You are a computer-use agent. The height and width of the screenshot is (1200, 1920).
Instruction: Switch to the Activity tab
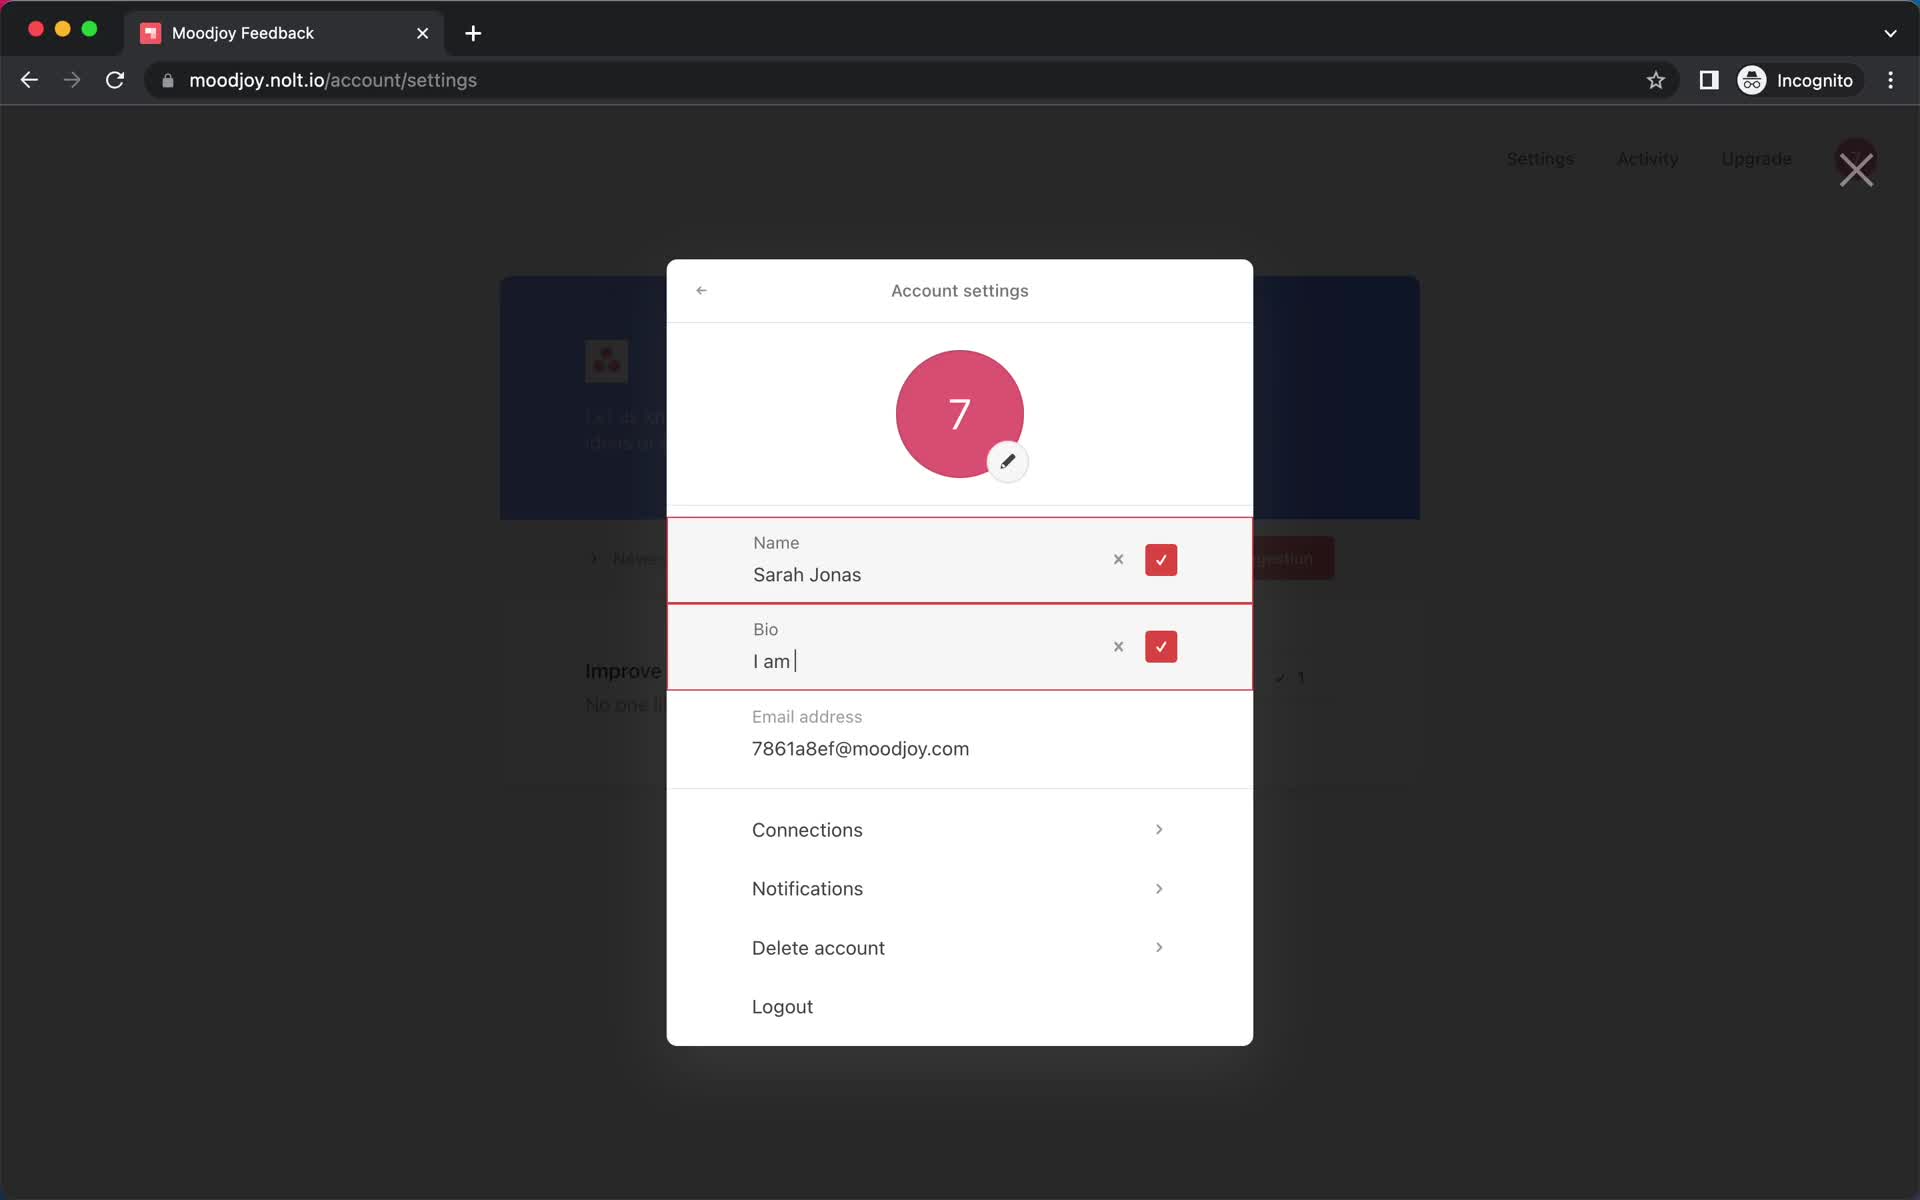1648,158
